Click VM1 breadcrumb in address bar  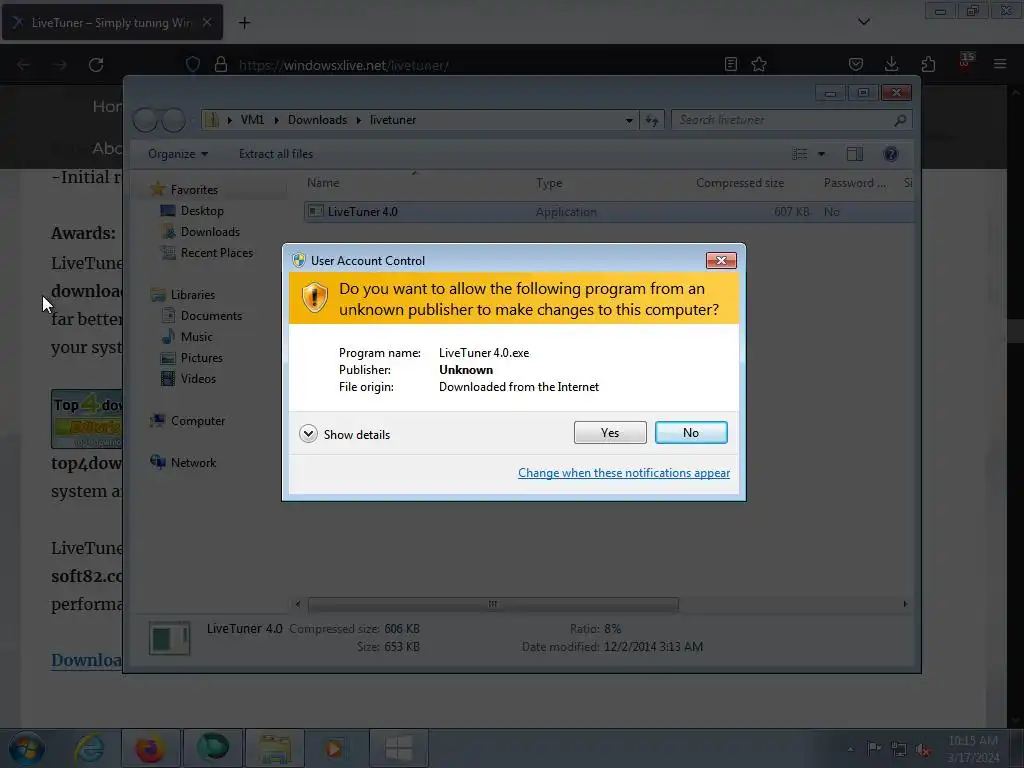(x=252, y=120)
